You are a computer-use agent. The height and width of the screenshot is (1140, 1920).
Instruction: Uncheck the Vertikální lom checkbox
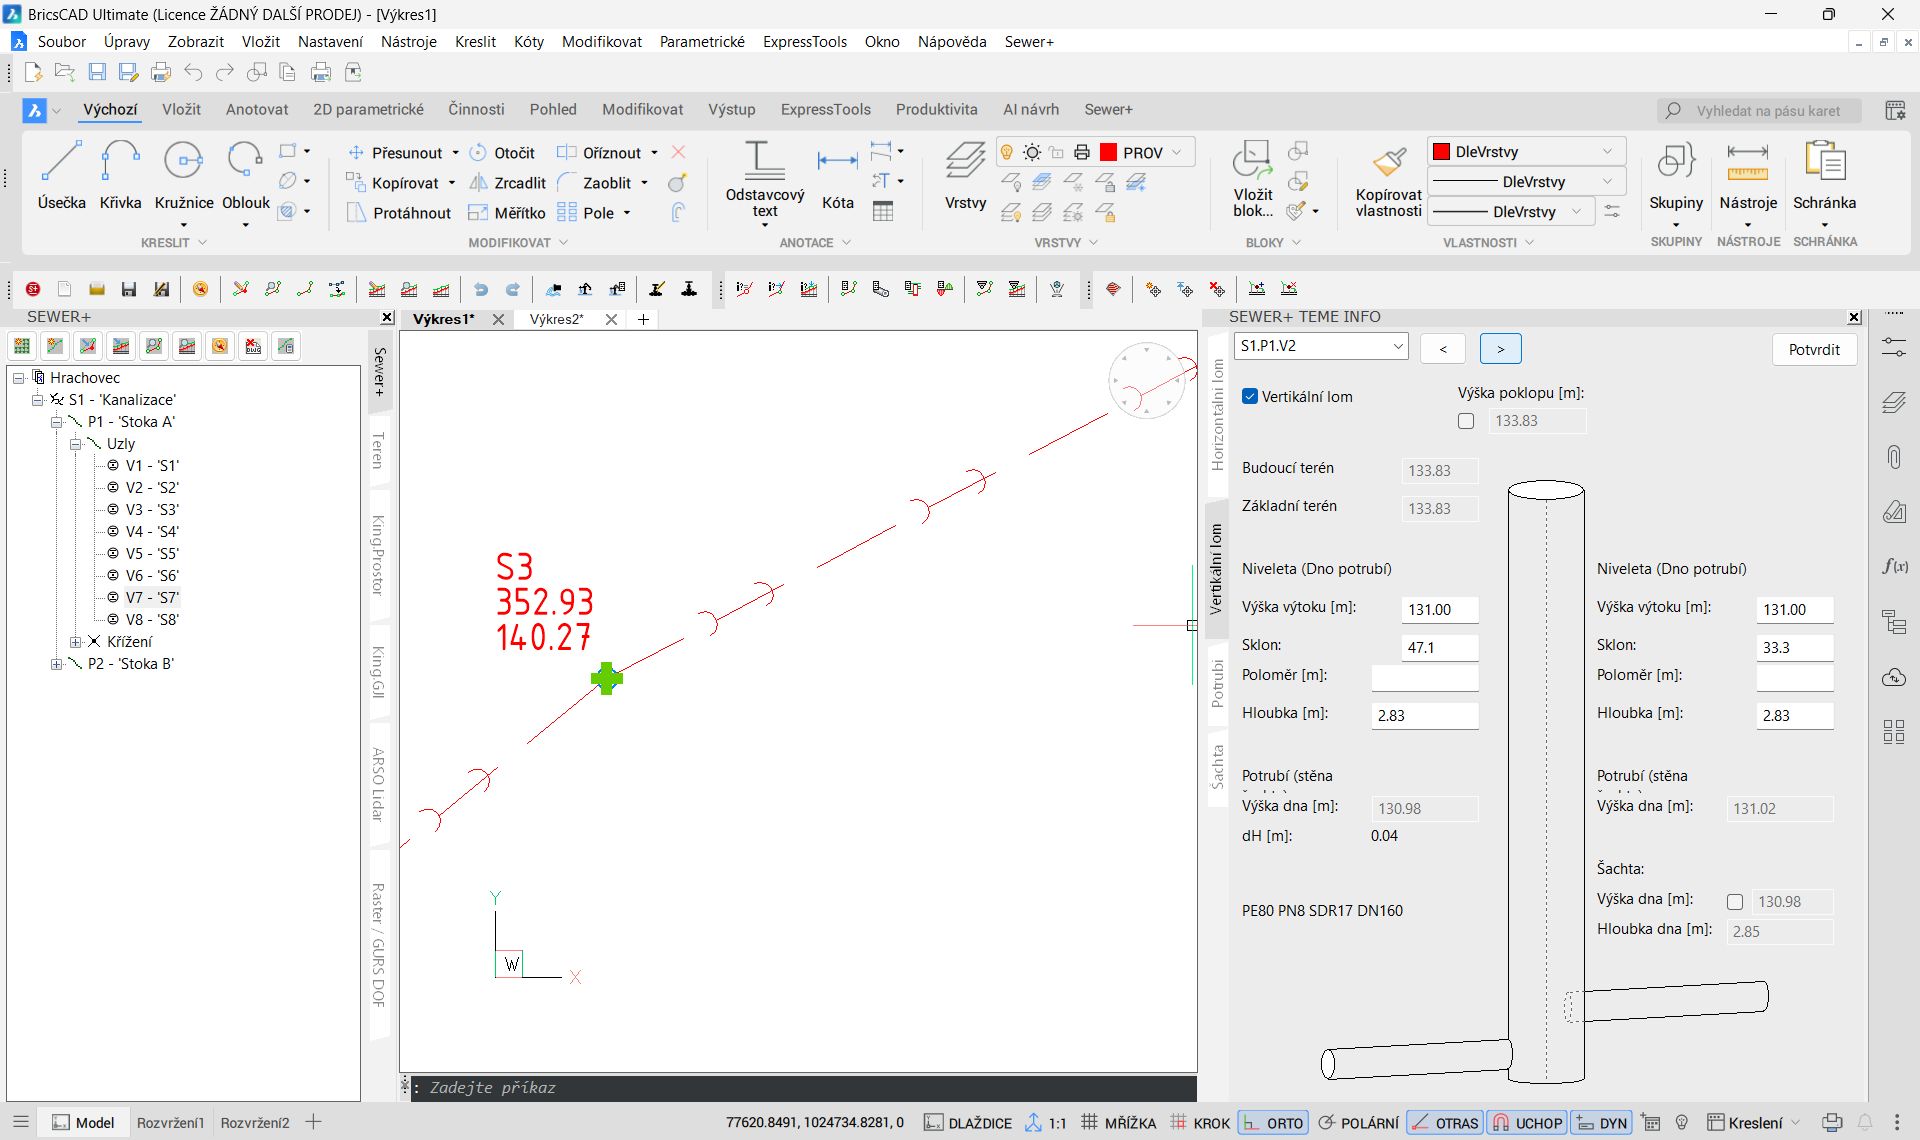[x=1249, y=396]
